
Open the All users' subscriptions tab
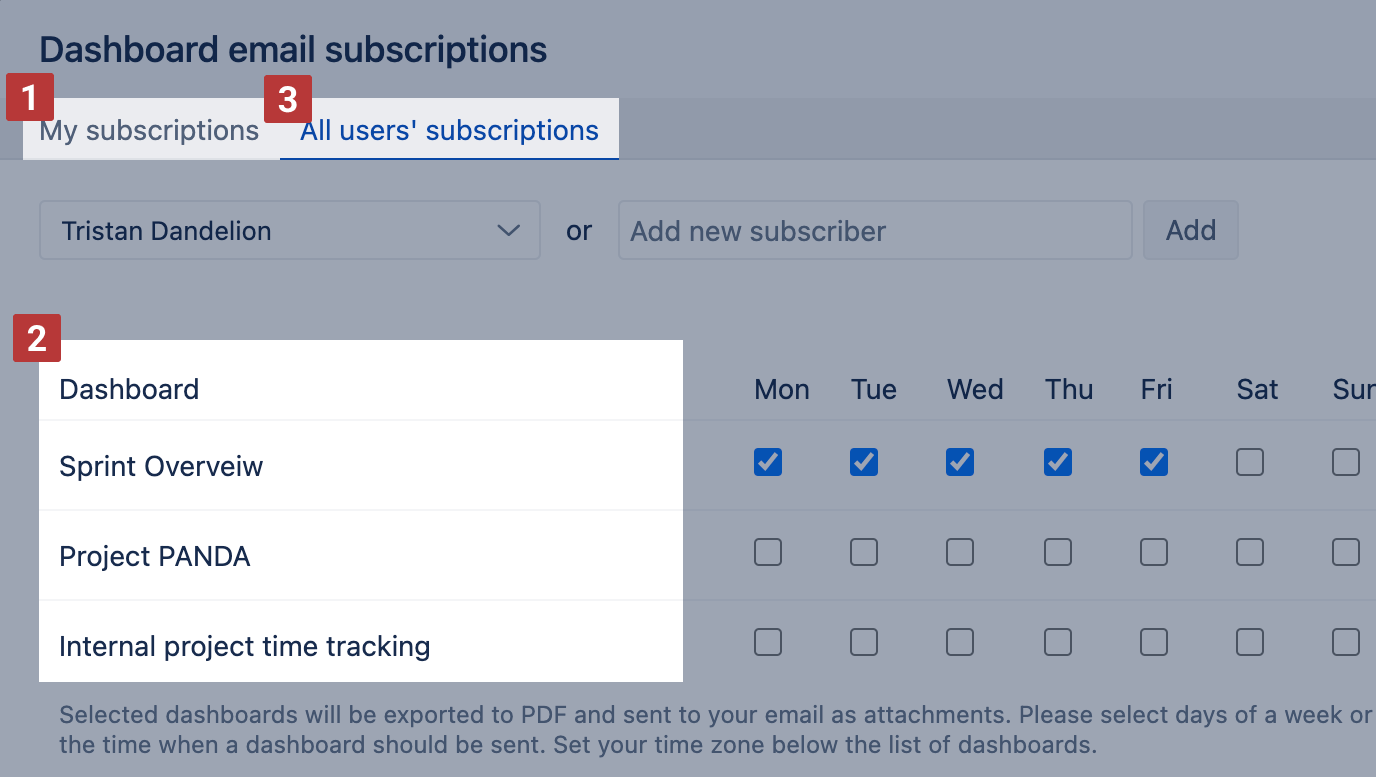pos(448,130)
